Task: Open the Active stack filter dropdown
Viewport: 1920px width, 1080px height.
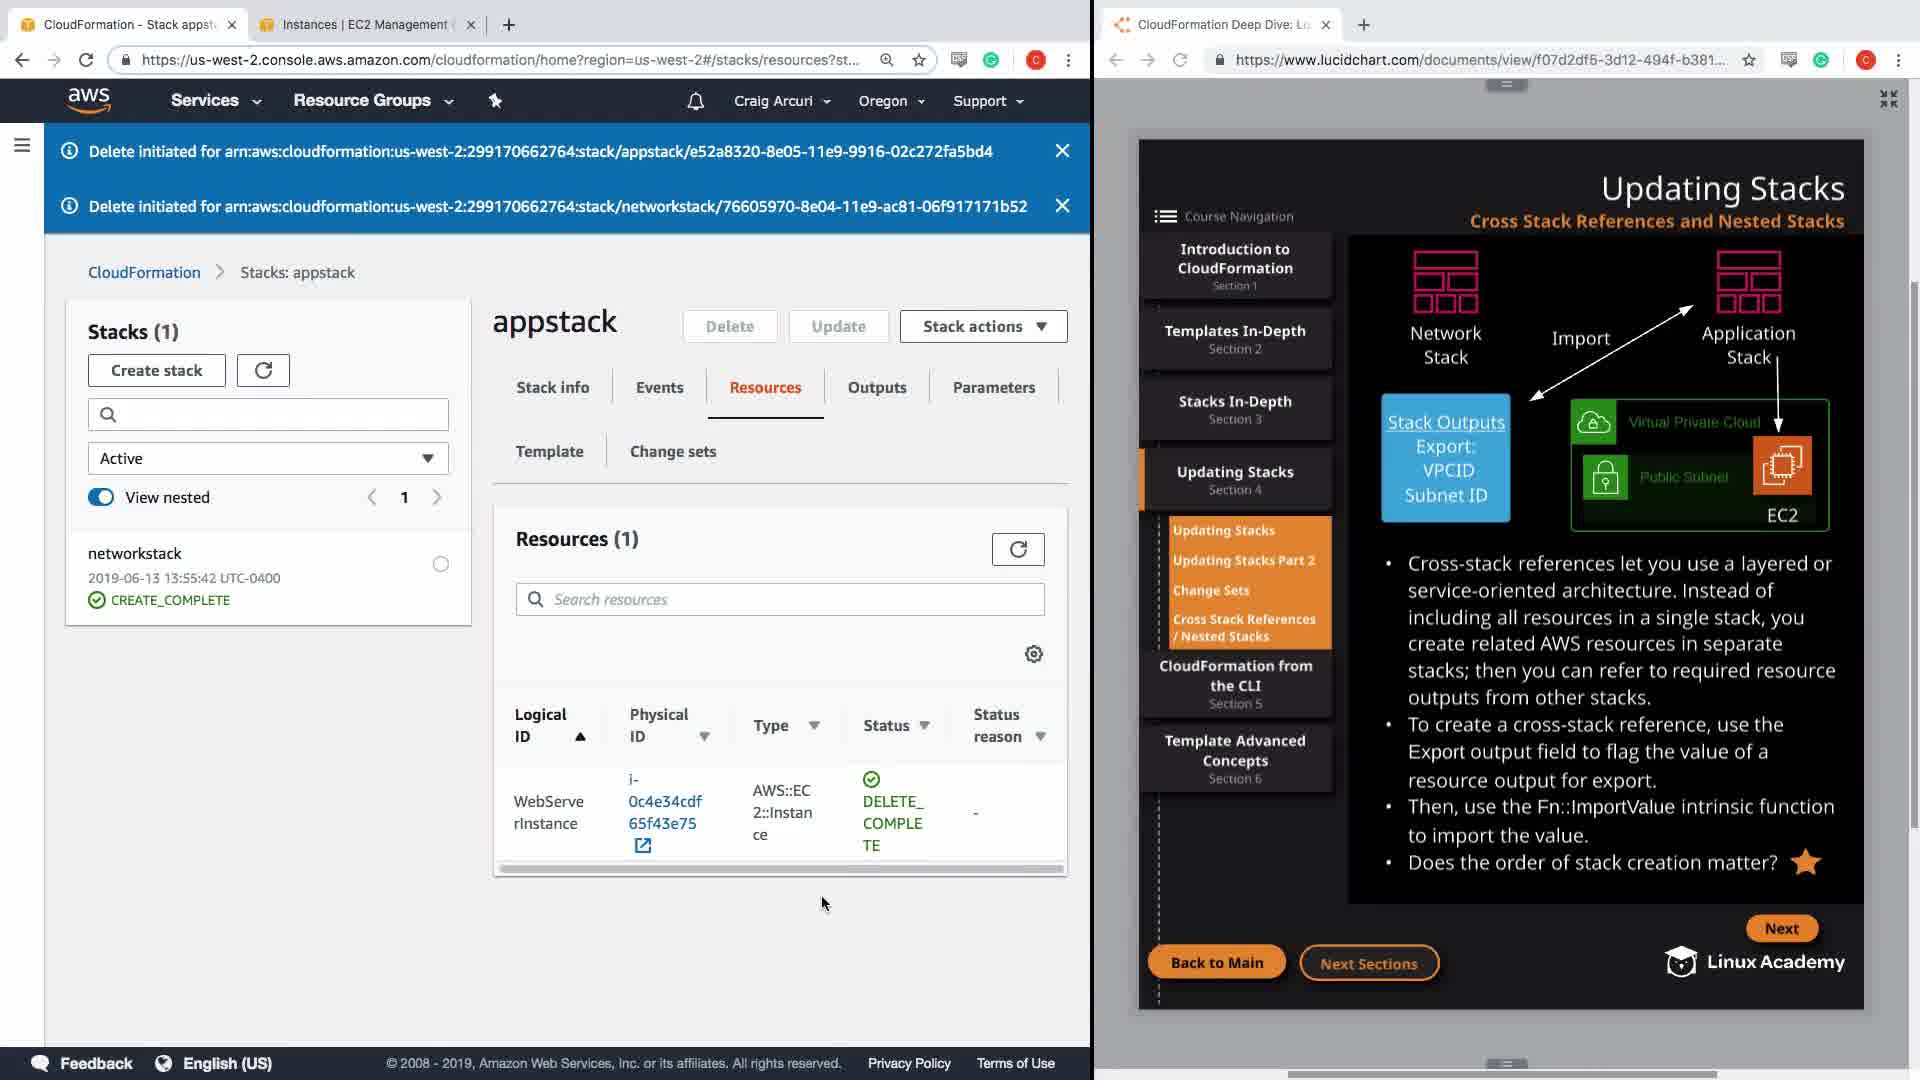Action: (x=268, y=458)
